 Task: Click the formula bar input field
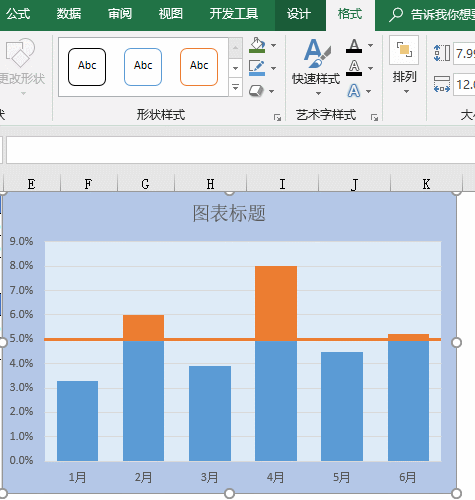point(240,150)
